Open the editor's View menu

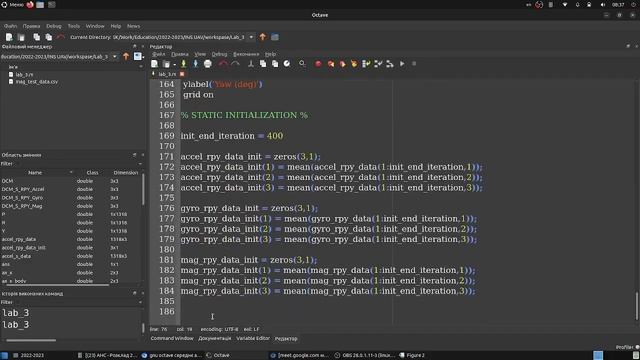pos(200,54)
